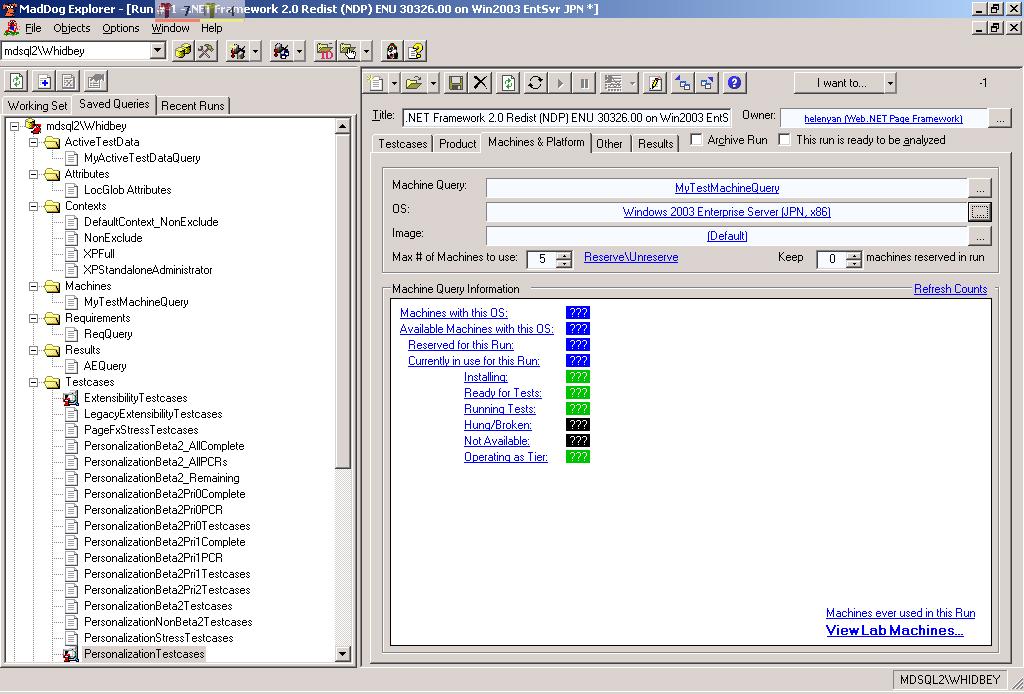The width and height of the screenshot is (1024, 694).
Task: Click the browse button beside Owner field
Action: coord(1000,118)
